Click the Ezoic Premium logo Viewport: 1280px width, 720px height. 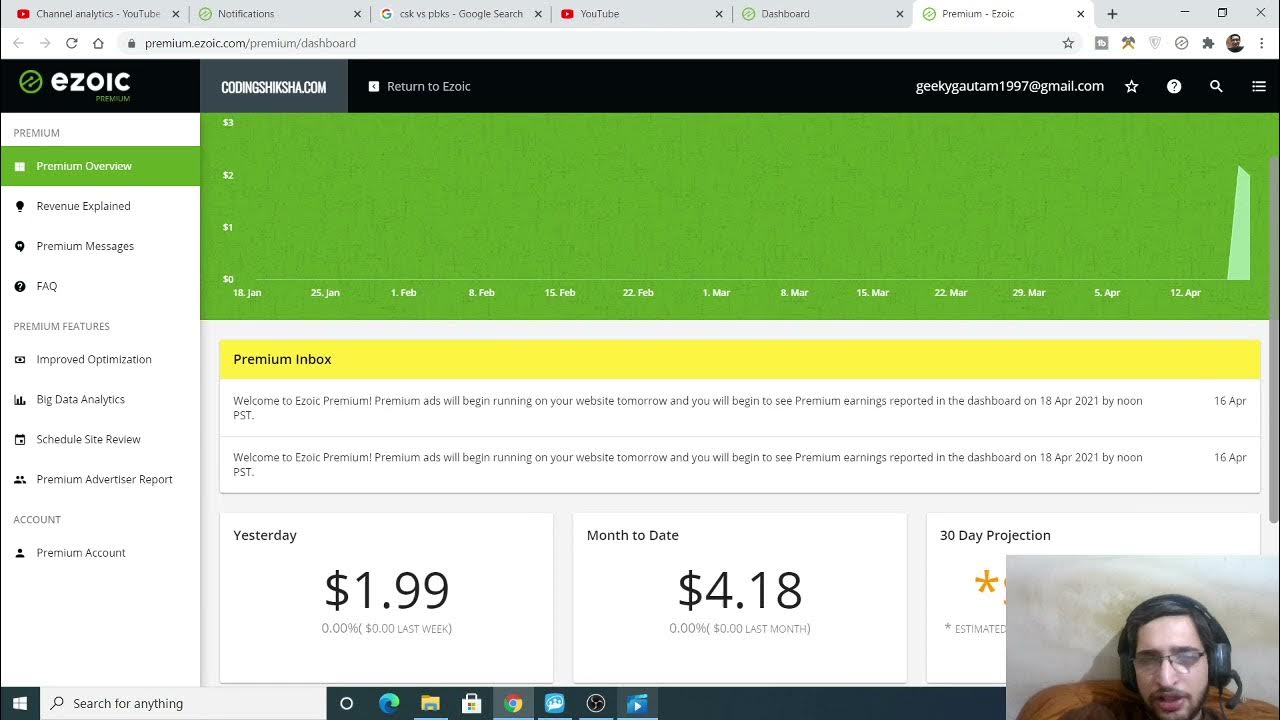[76, 85]
